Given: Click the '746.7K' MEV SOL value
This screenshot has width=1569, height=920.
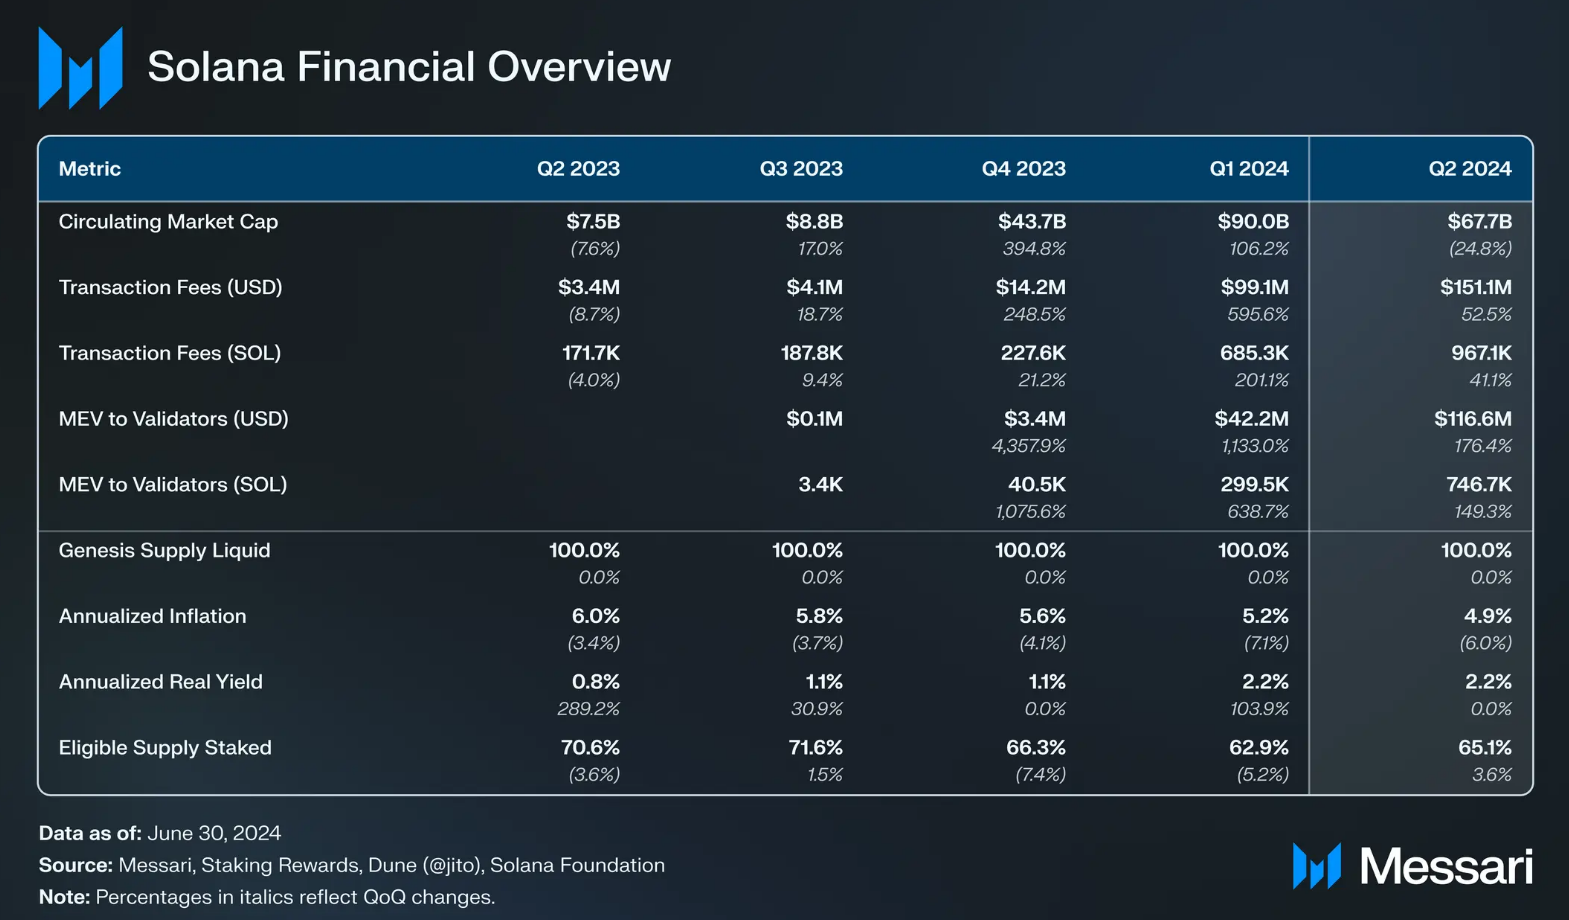Looking at the screenshot, I should 1479,485.
